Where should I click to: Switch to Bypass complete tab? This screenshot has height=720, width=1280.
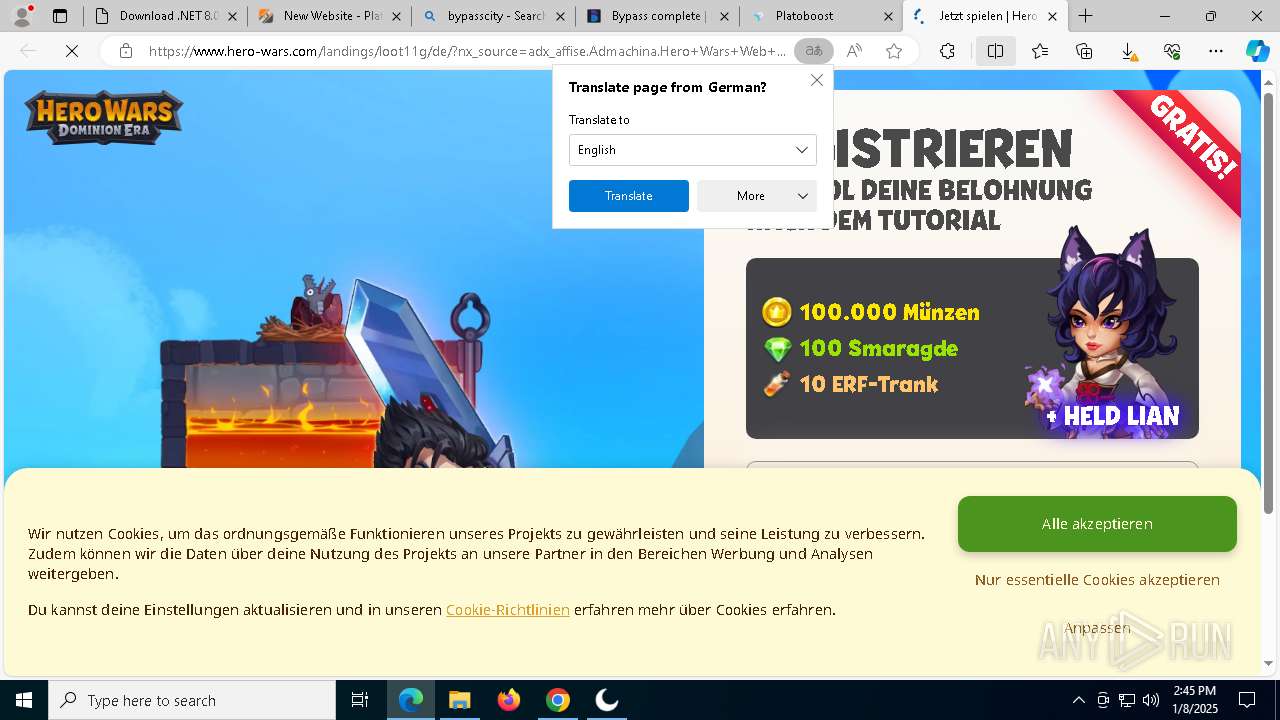[658, 16]
